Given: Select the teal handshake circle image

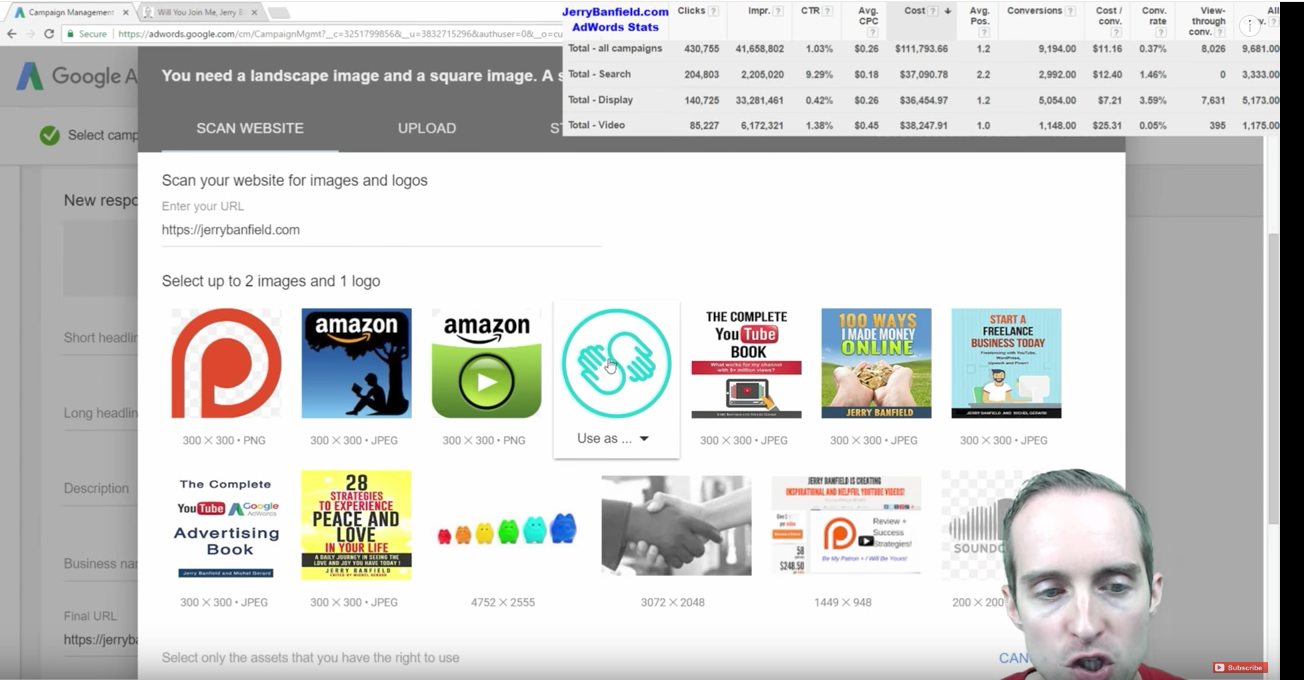Looking at the screenshot, I should pyautogui.click(x=616, y=363).
